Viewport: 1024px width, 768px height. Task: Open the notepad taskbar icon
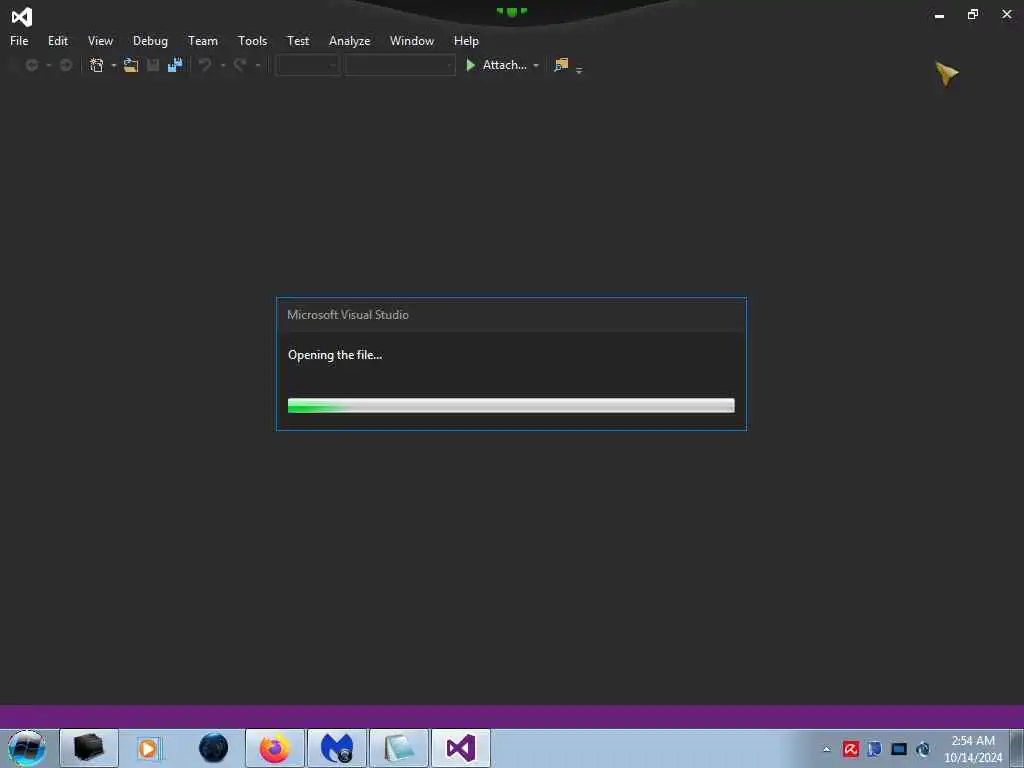coord(399,748)
